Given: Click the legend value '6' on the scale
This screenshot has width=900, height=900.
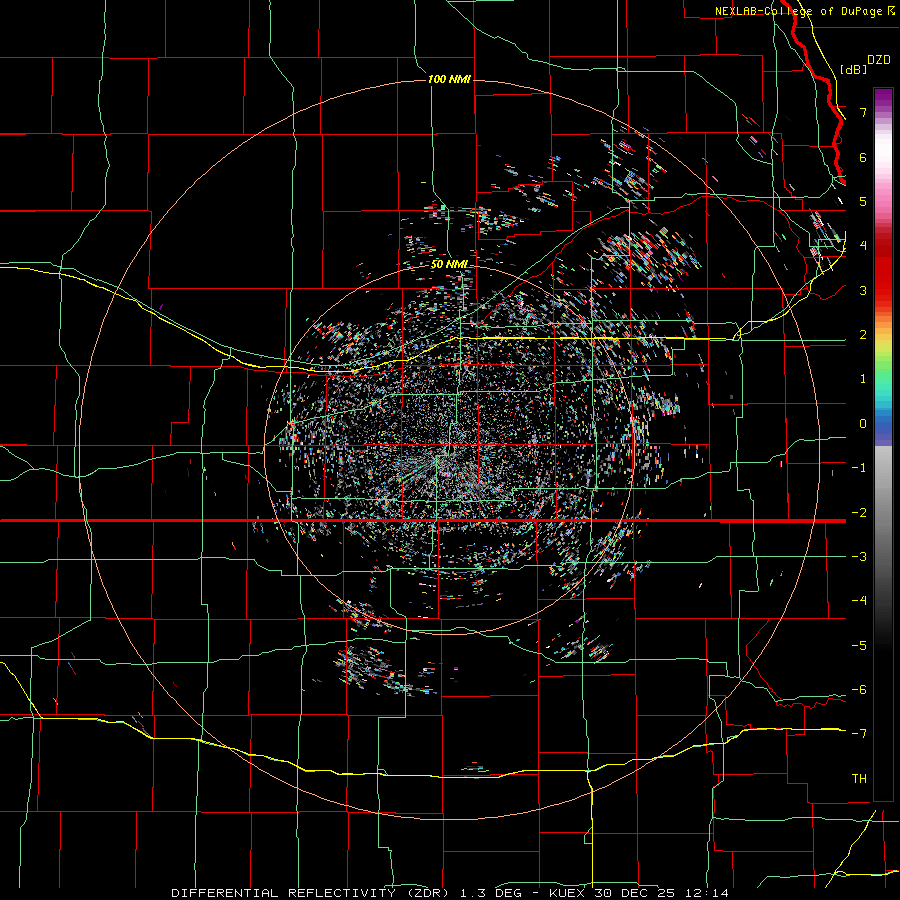Looking at the screenshot, I should point(863,157).
